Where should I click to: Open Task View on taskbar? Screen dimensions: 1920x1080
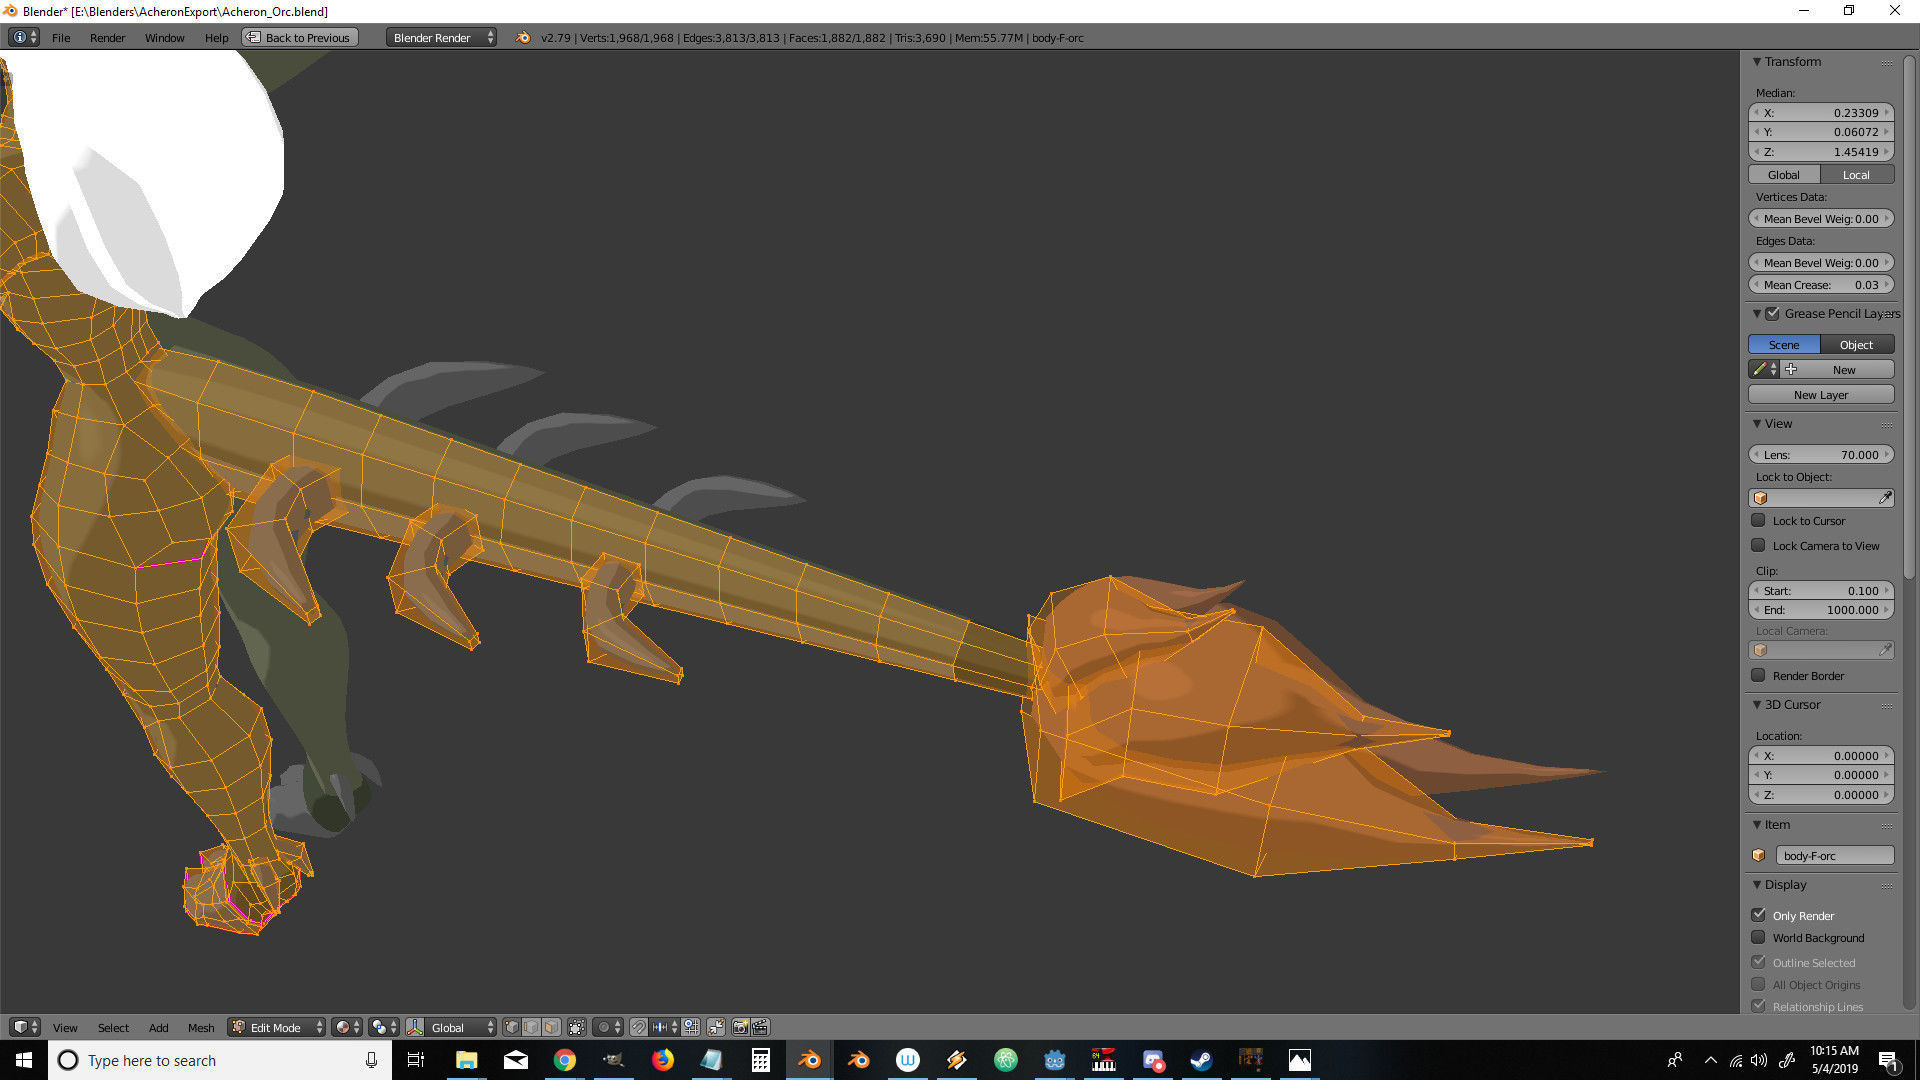416,1060
